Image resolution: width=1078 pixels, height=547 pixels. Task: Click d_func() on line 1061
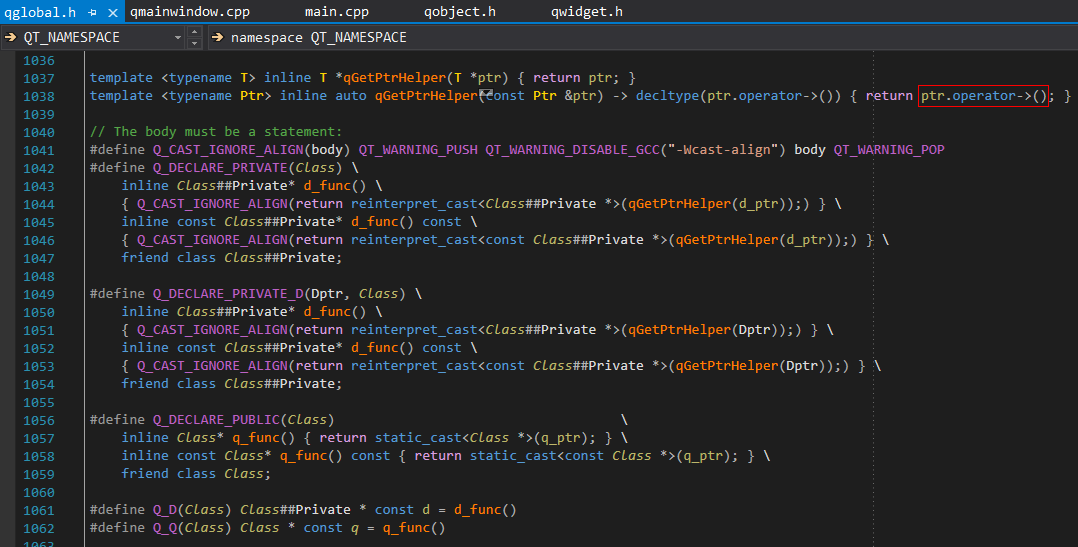(x=485, y=509)
